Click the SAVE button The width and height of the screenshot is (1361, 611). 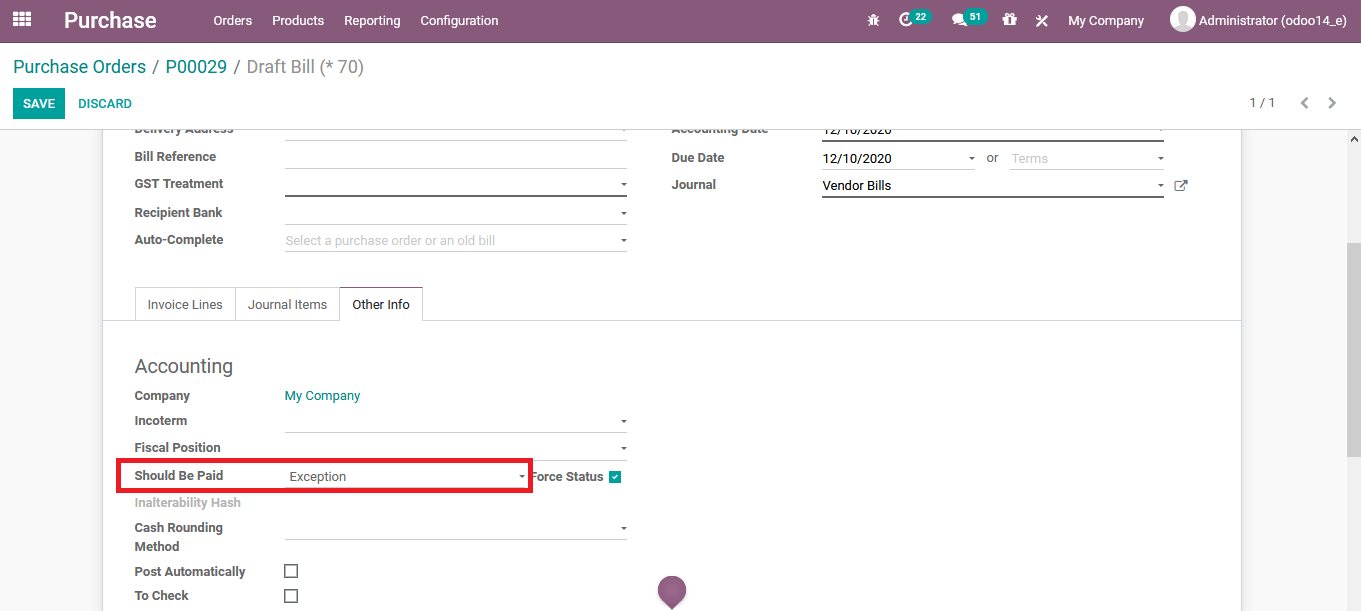(39, 104)
